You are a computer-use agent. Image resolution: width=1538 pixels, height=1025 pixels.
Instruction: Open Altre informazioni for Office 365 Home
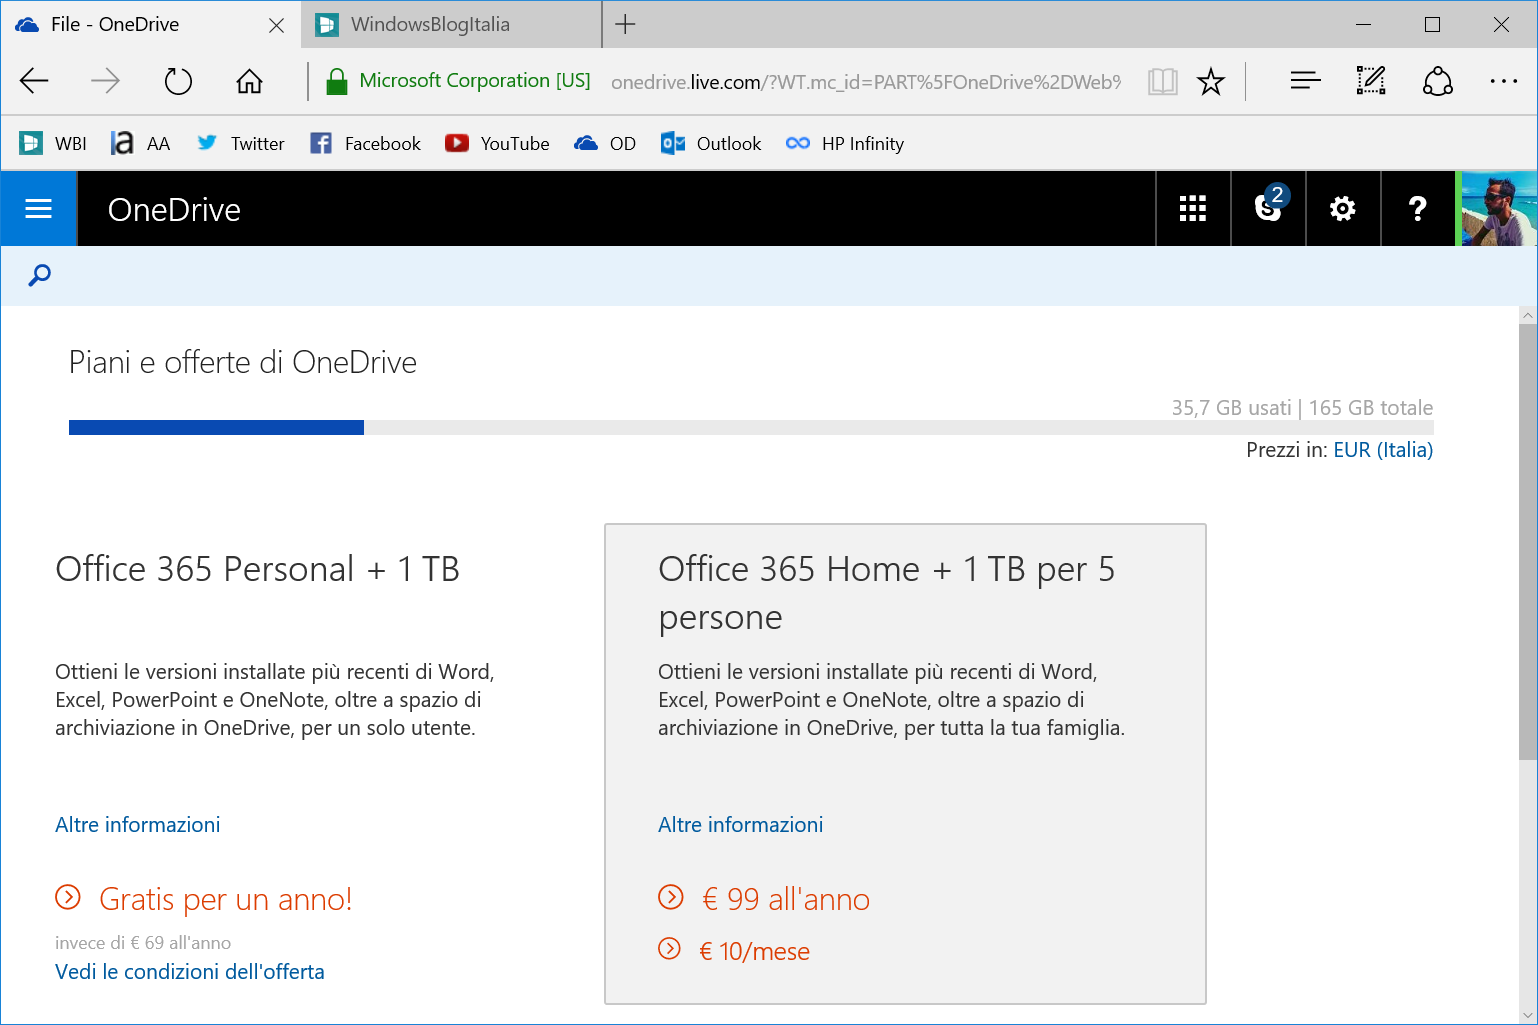[x=740, y=825]
